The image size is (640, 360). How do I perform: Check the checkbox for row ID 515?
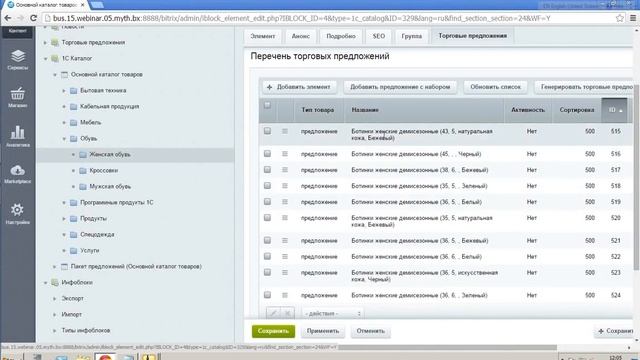pyautogui.click(x=267, y=131)
